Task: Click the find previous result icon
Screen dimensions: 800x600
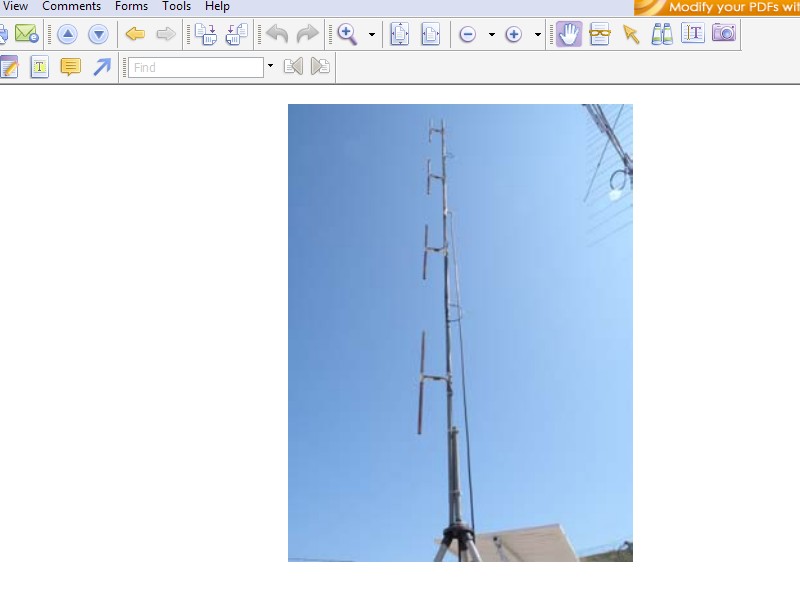Action: pos(293,66)
